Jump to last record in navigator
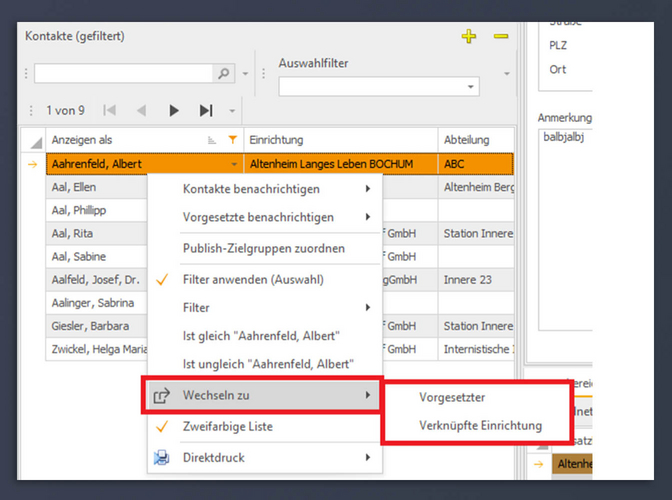 (x=206, y=110)
